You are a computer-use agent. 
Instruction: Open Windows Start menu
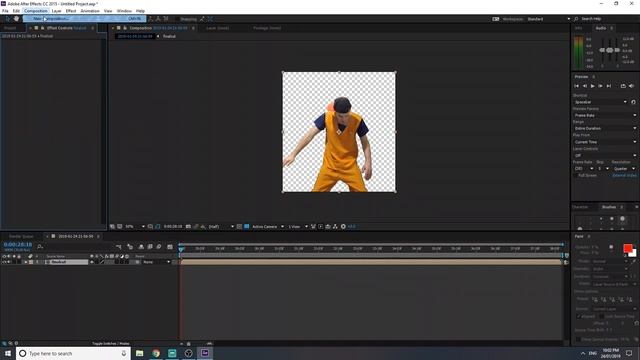click(8, 353)
